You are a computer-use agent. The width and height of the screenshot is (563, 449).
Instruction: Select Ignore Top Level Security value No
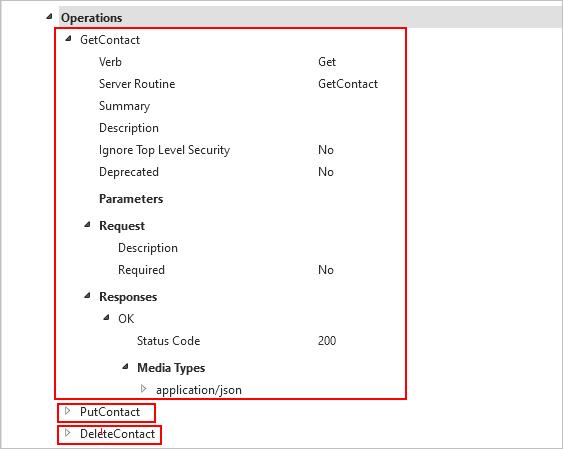(x=326, y=150)
